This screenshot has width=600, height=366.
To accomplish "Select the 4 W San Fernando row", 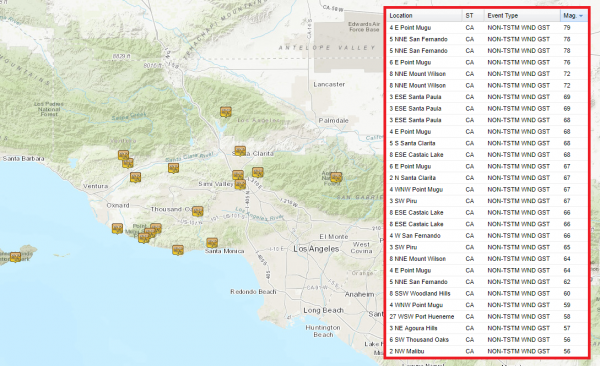I will (x=487, y=236).
